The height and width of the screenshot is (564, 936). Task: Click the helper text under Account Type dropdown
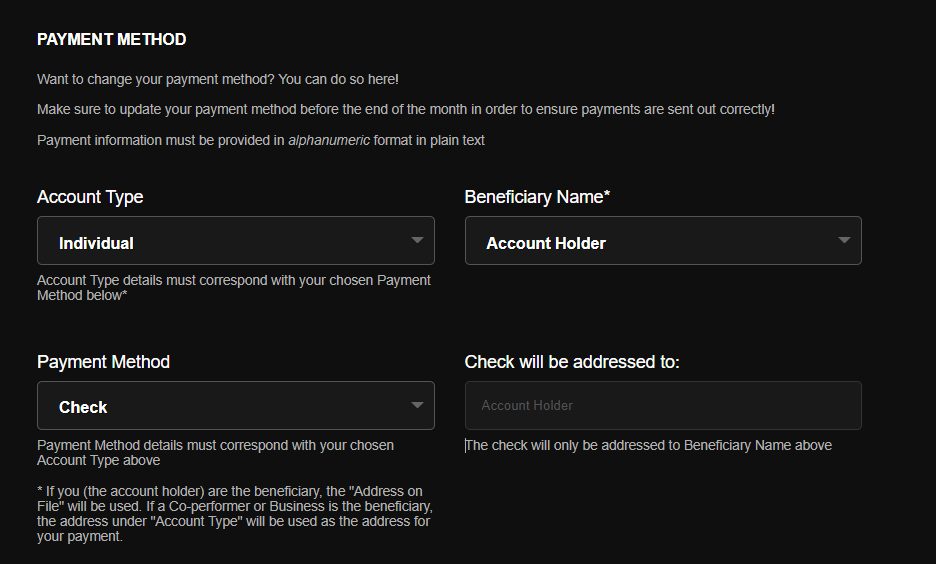click(234, 288)
